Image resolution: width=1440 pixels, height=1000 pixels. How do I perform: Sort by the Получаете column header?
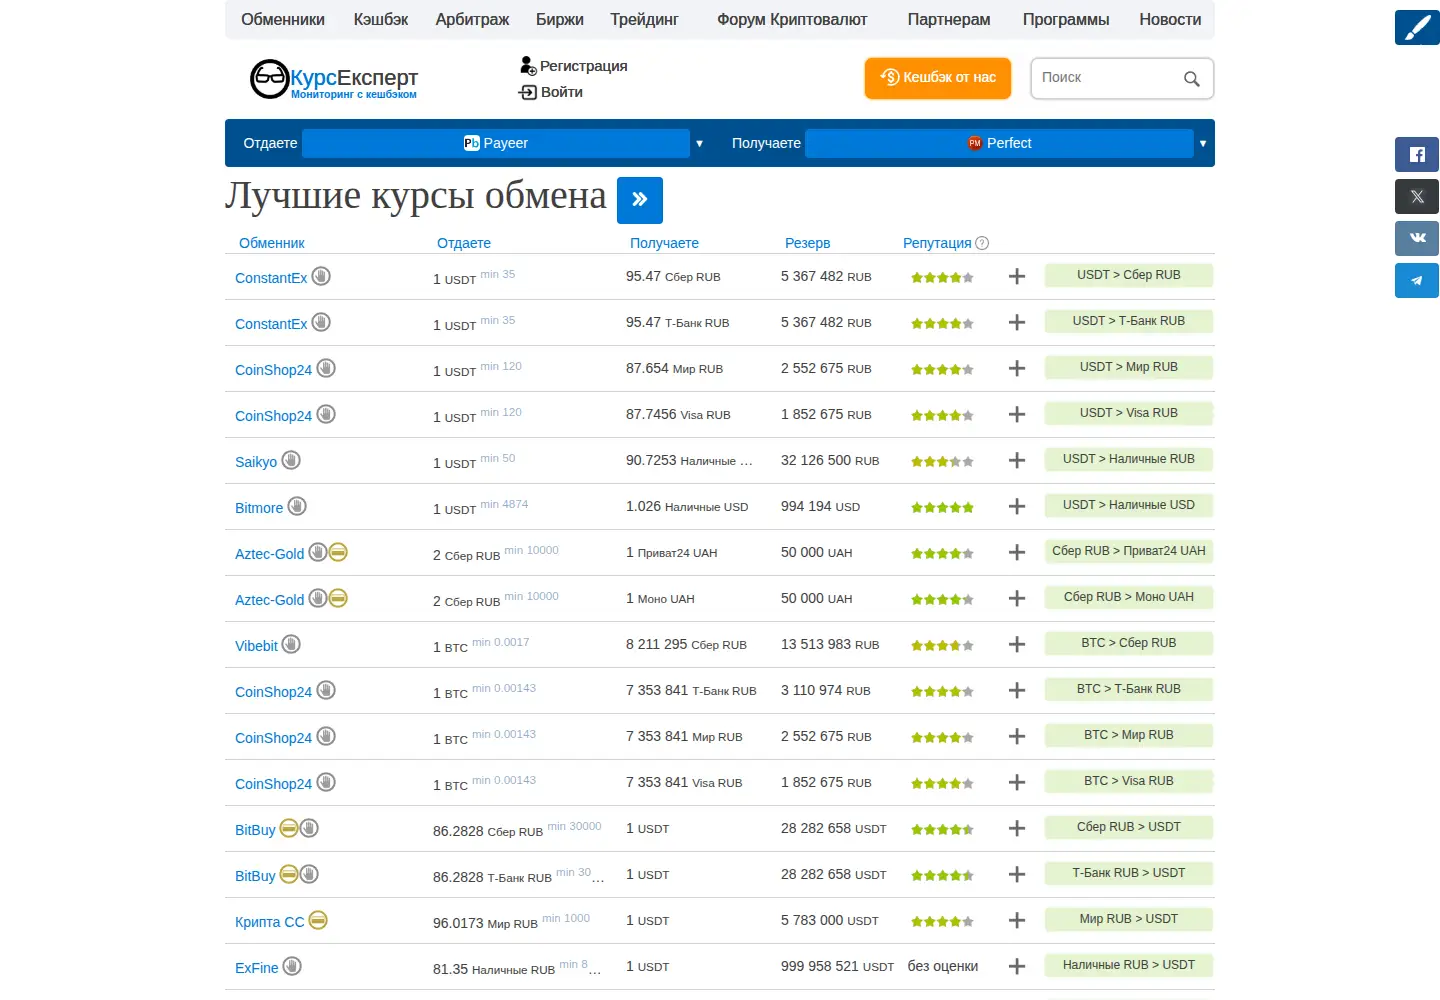[664, 243]
